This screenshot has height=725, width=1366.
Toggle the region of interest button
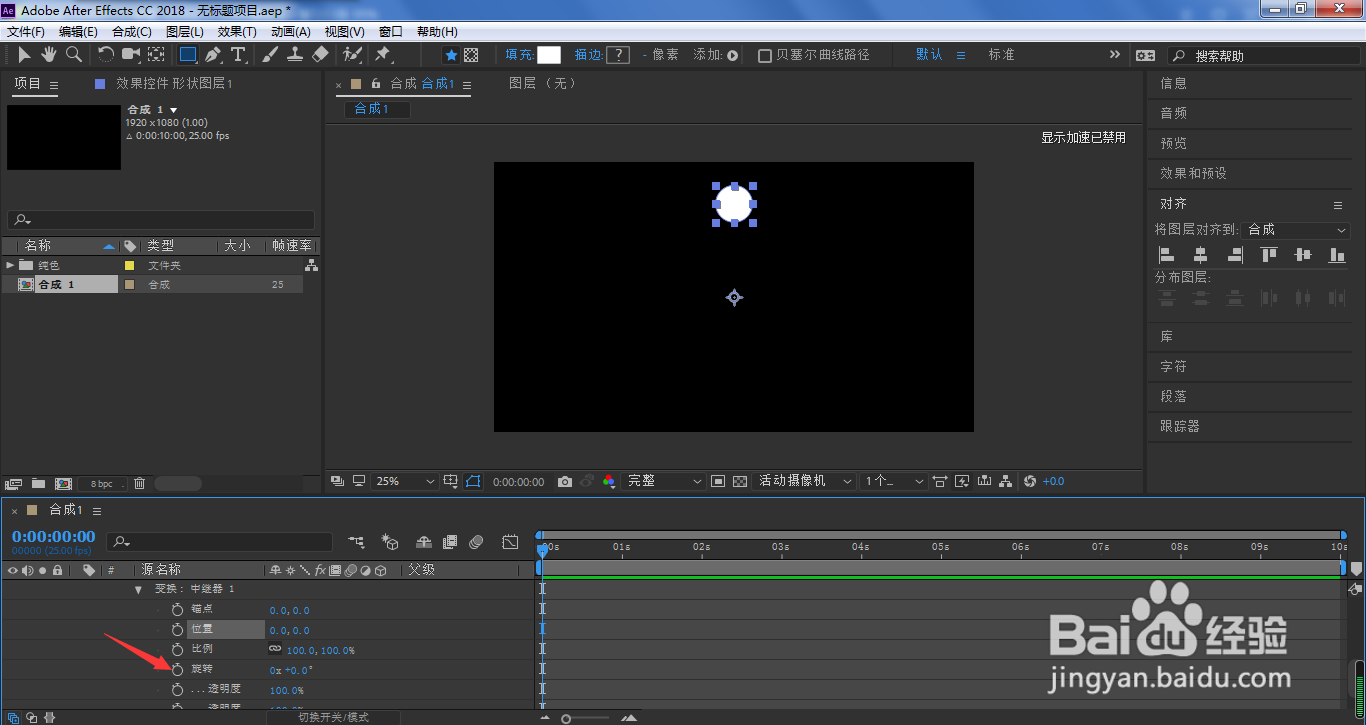tap(717, 481)
